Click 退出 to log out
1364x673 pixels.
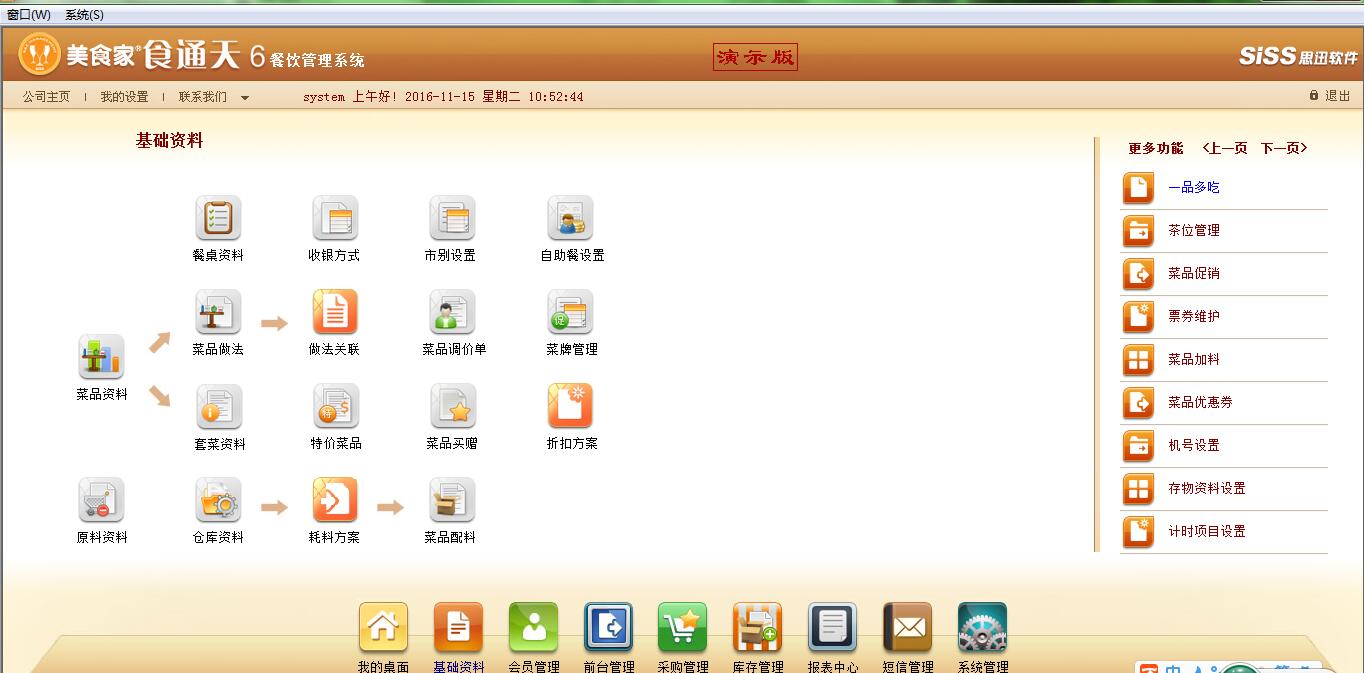tap(1330, 96)
